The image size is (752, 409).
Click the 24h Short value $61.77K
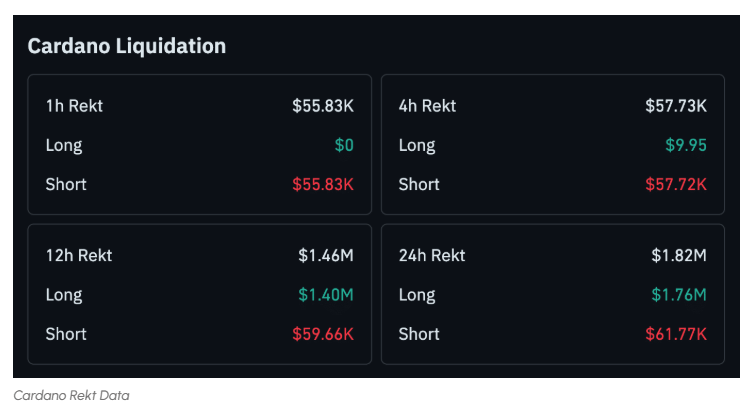coord(676,334)
